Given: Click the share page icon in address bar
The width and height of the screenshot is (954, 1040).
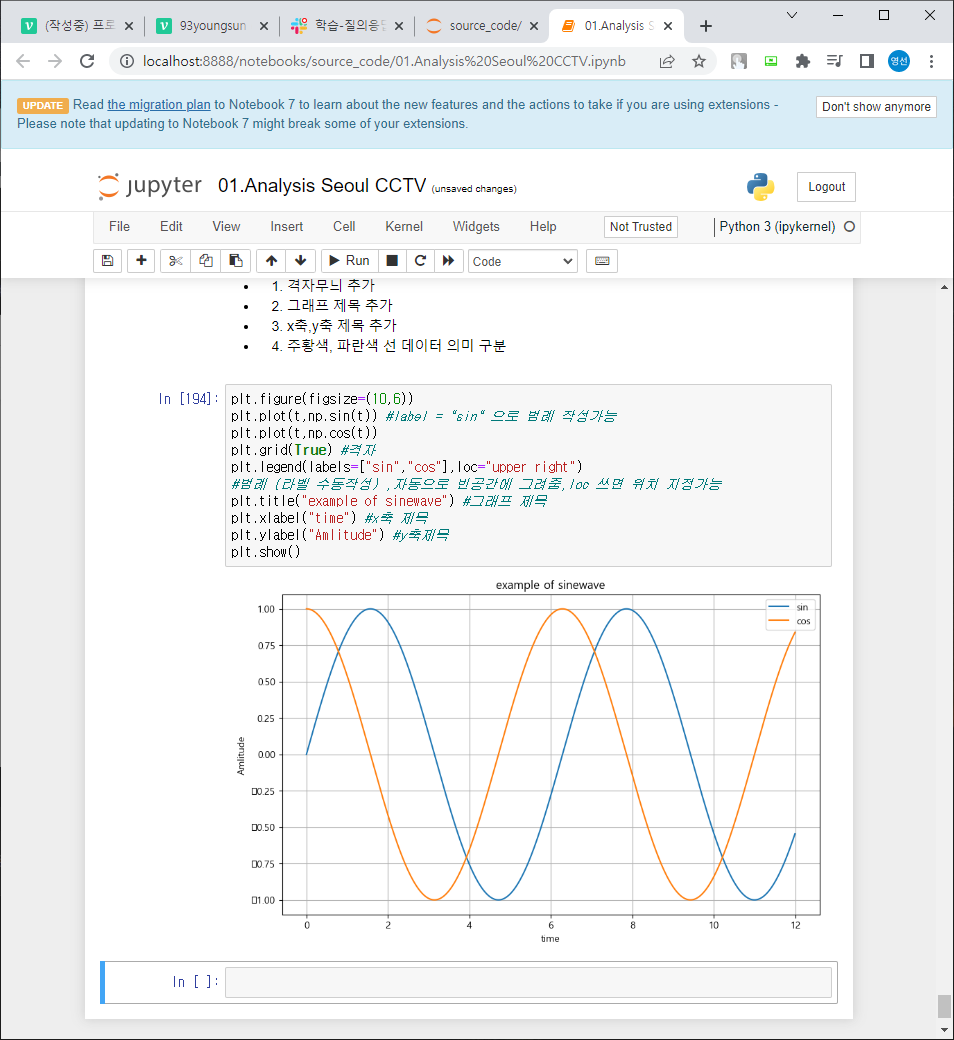Looking at the screenshot, I should (667, 62).
